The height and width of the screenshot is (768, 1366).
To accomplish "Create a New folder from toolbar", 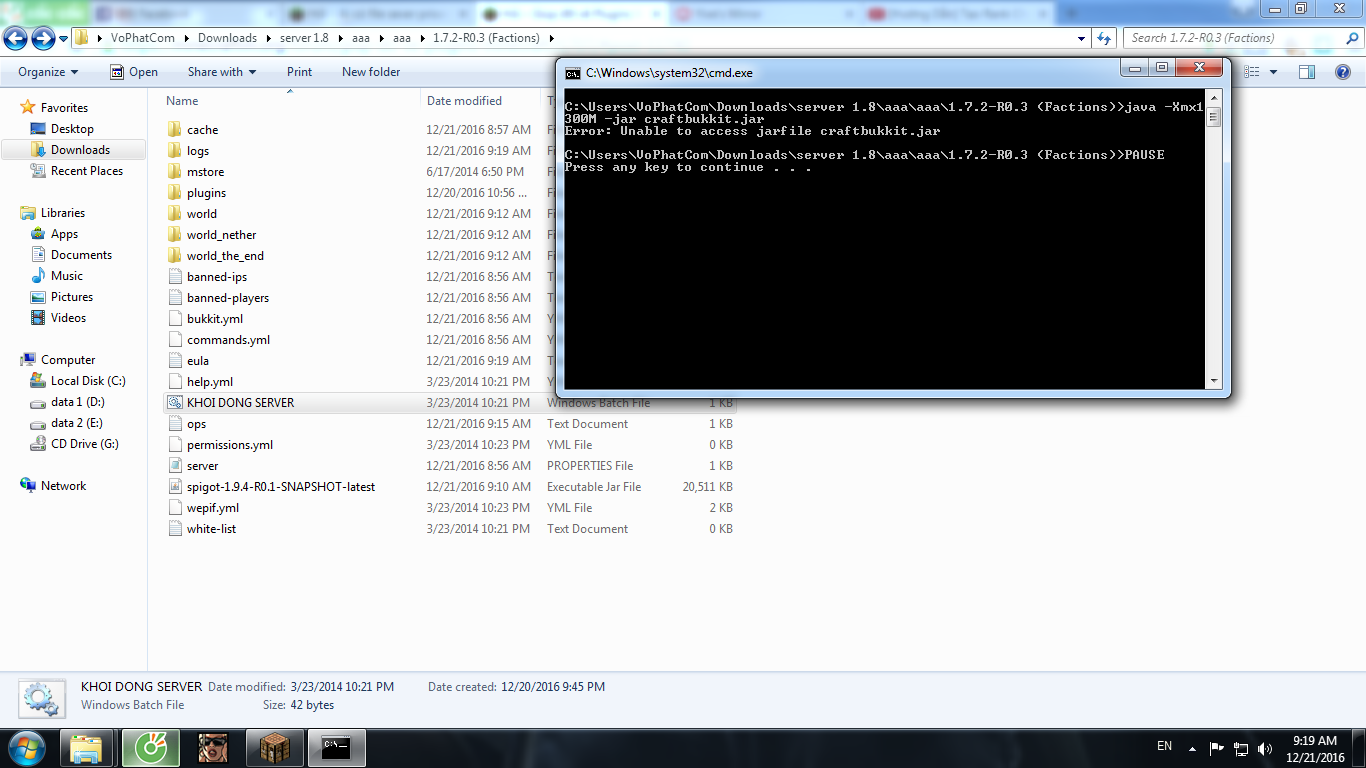I will click(371, 72).
